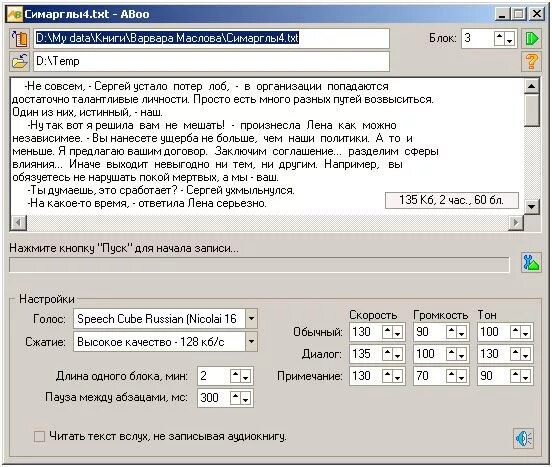
Task: Increase the Блок number with up arrow
Action: [500, 38]
